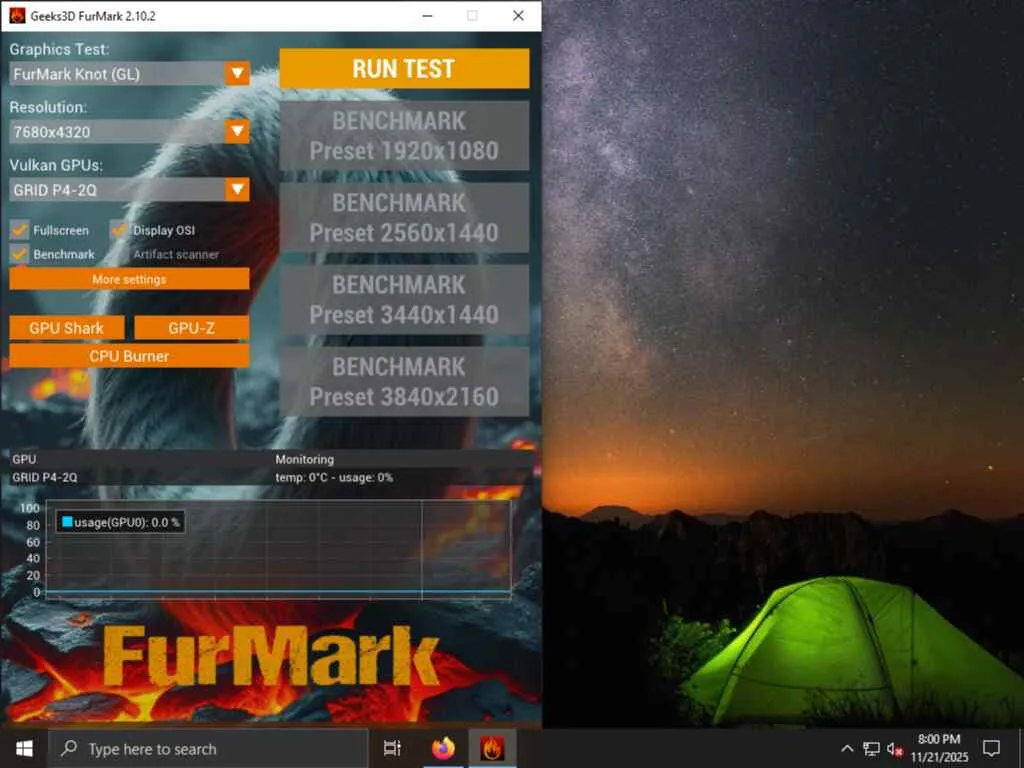Click the temp: 0°C - usage: 0% text
The width and height of the screenshot is (1024, 768).
pos(334,477)
